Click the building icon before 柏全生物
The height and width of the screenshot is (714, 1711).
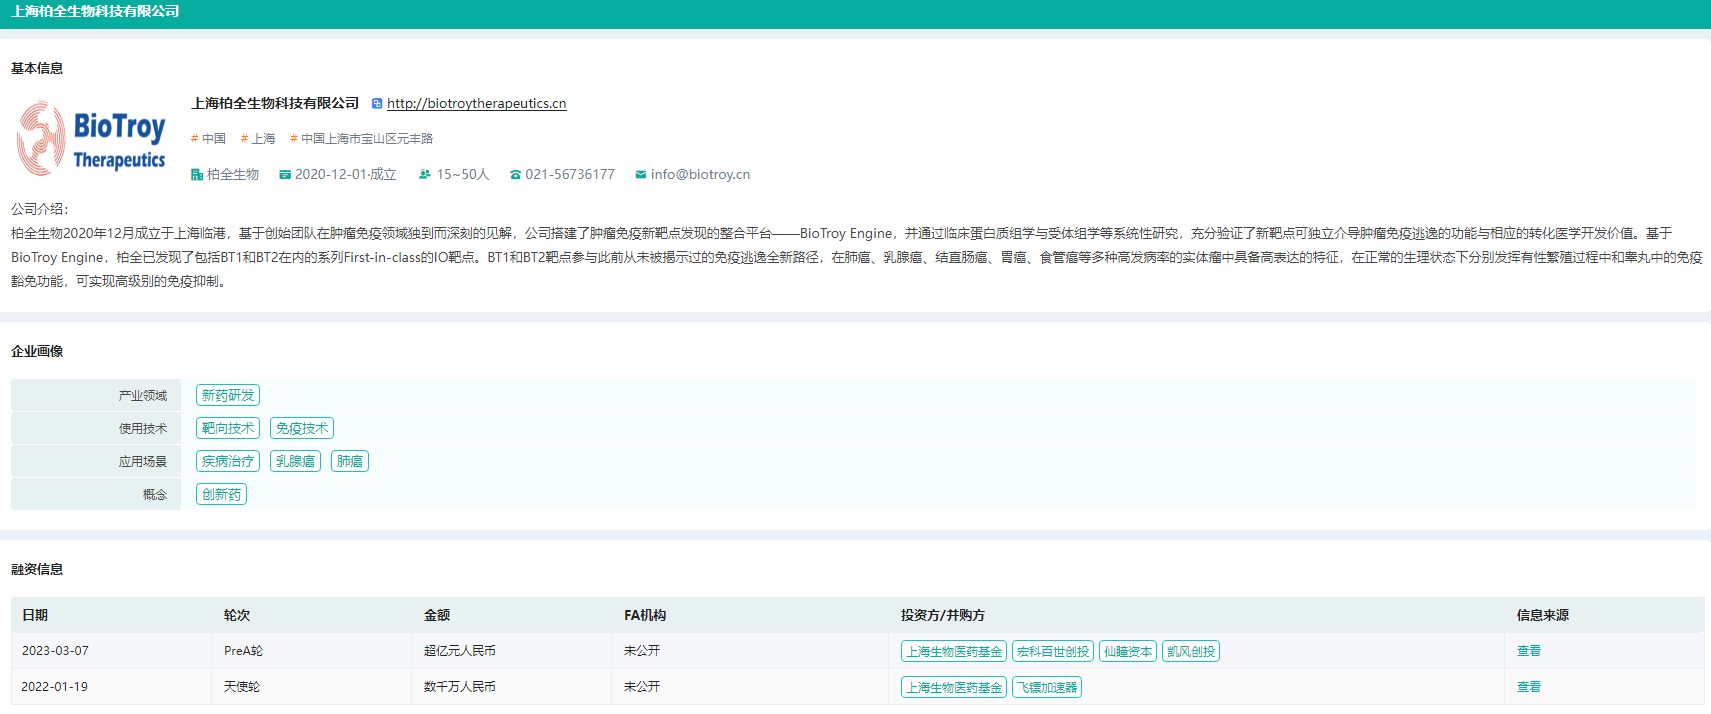pyautogui.click(x=197, y=175)
